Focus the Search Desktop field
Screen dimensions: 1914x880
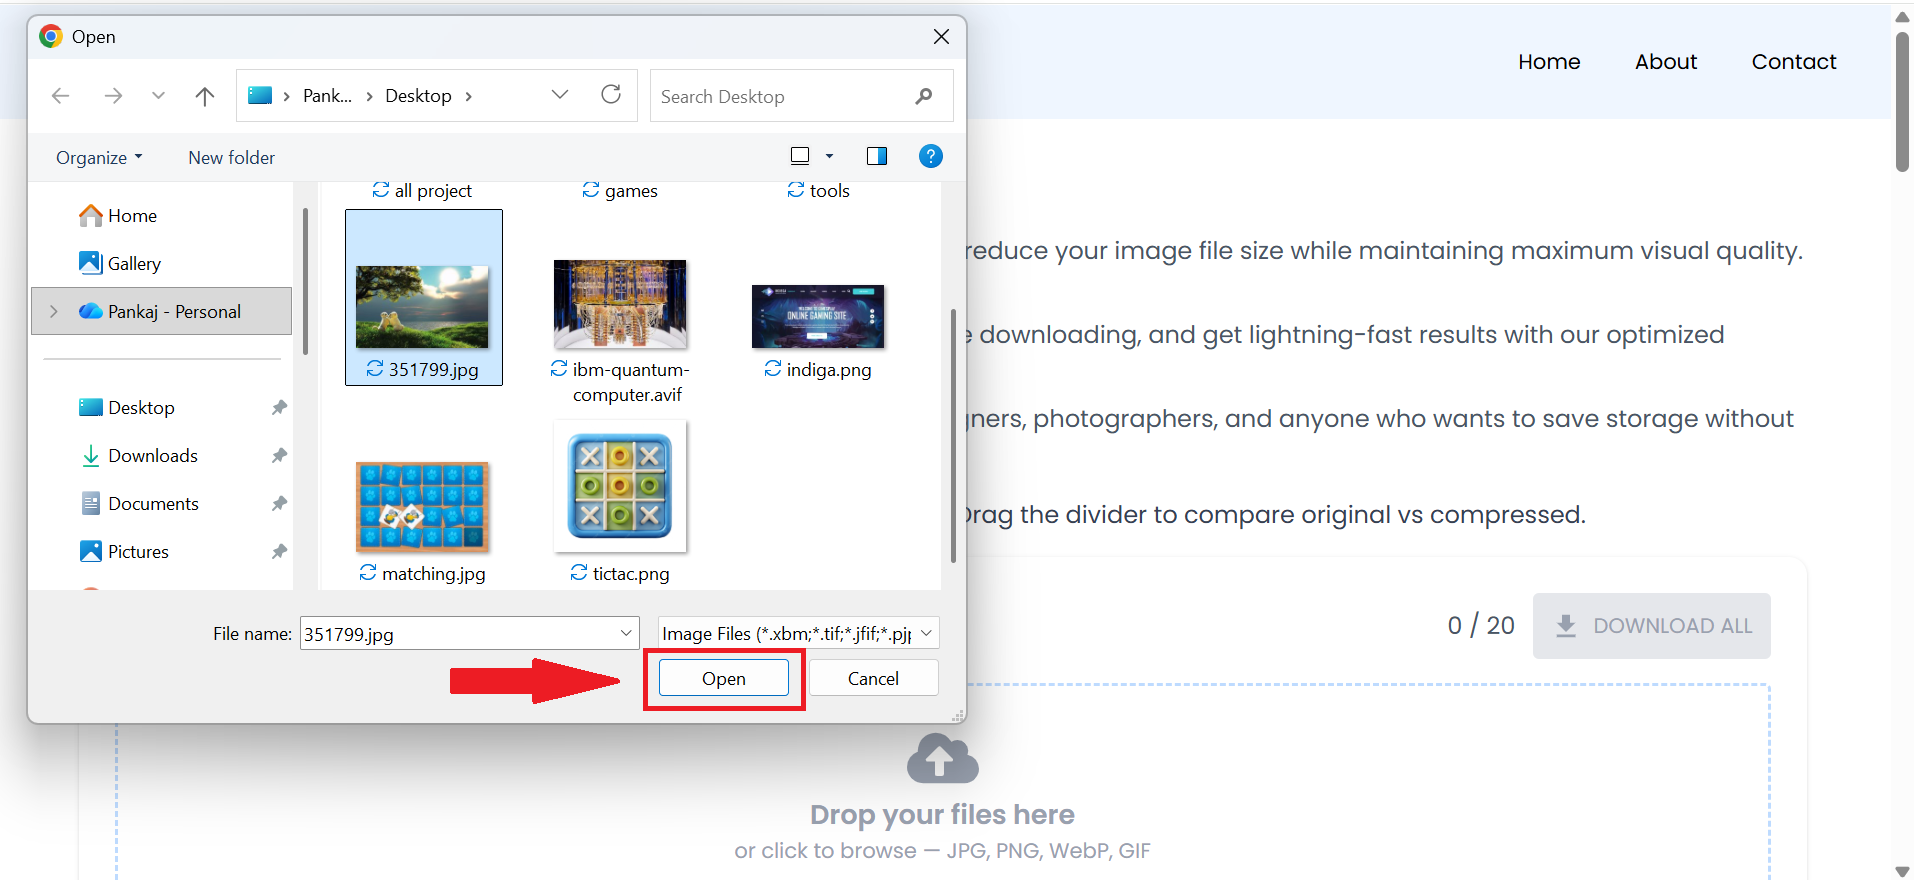click(x=801, y=96)
